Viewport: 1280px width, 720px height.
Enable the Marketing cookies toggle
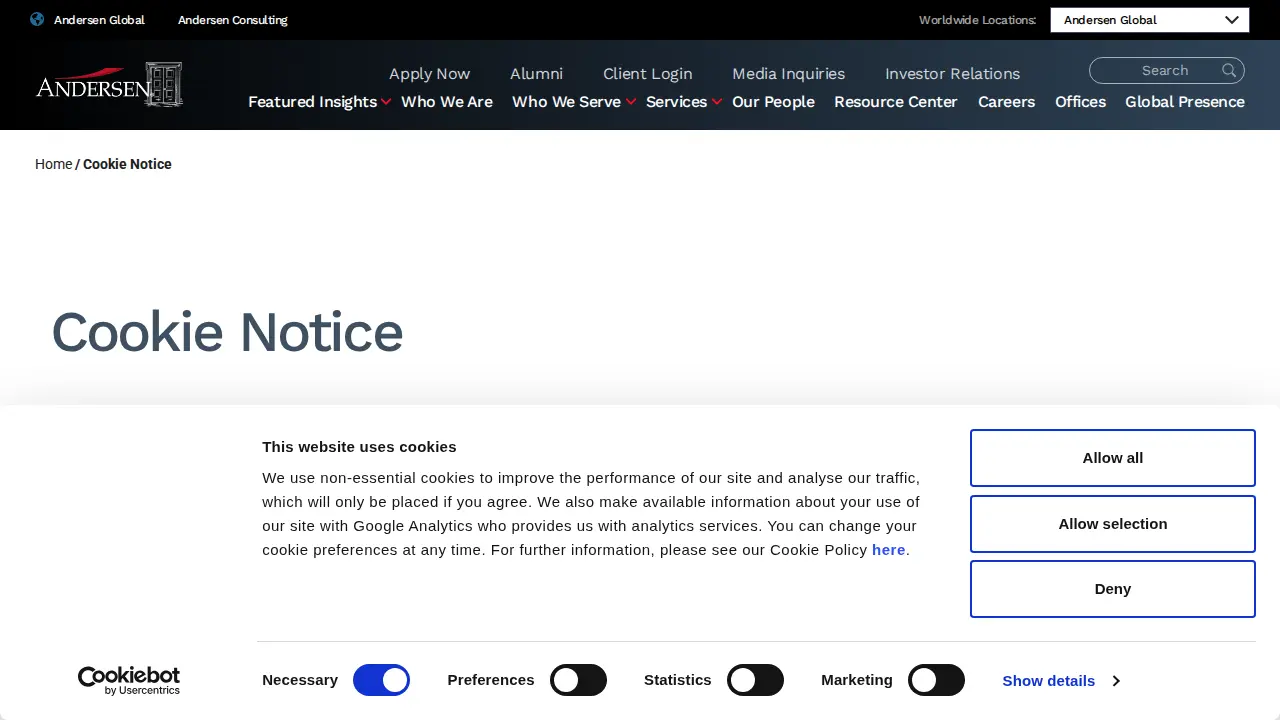click(x=936, y=680)
